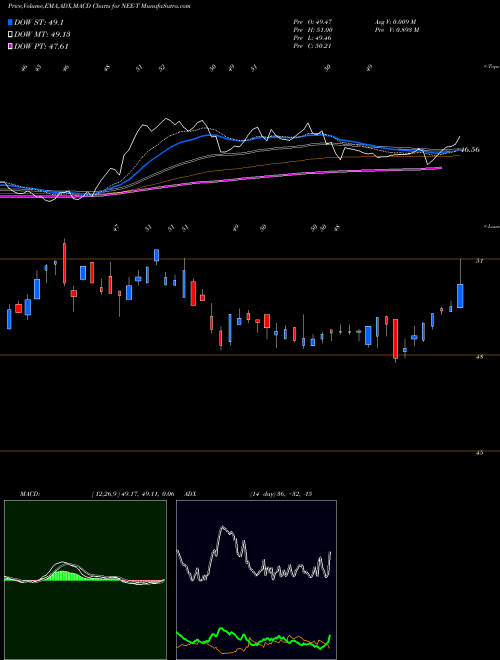The image size is (500, 660).
Task: Click the 45 price level label
Action: (x=479, y=453)
